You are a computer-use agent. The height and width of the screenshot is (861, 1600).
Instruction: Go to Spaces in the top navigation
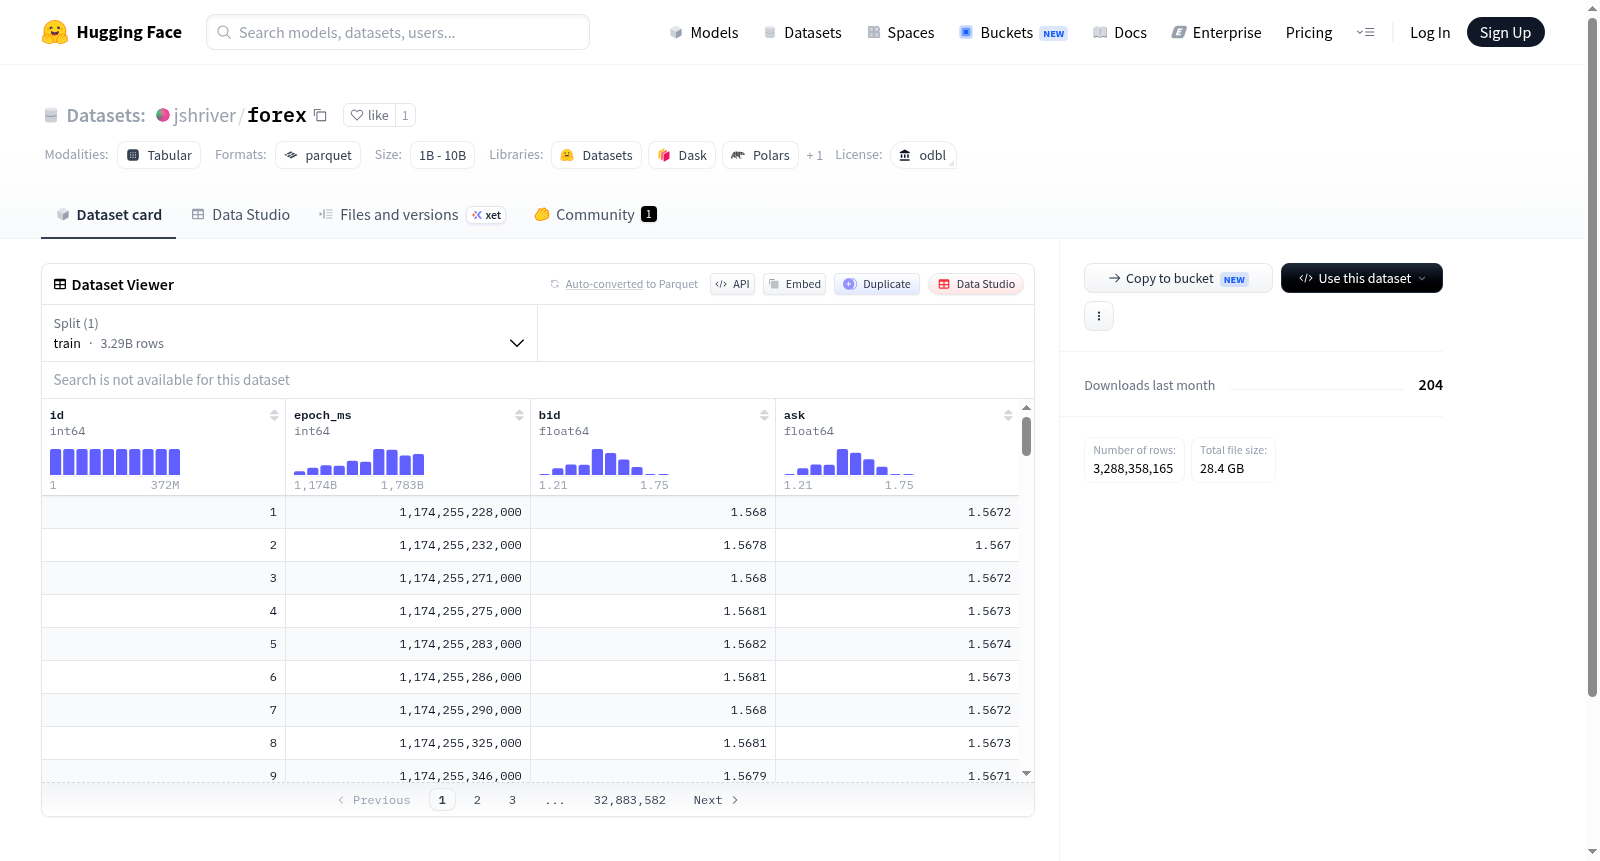point(900,33)
